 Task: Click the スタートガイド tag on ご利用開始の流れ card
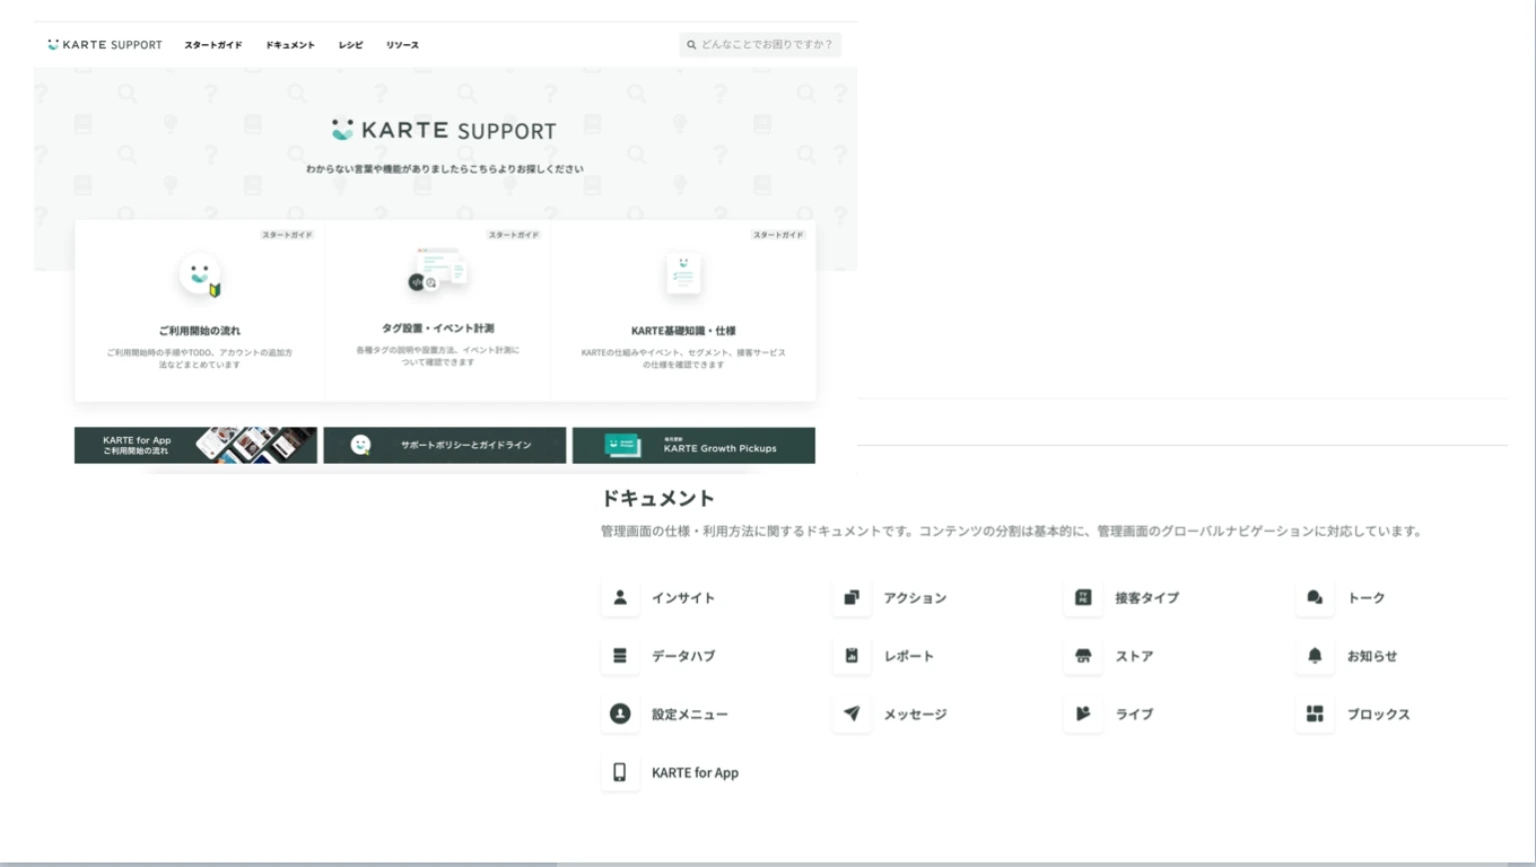(x=287, y=235)
